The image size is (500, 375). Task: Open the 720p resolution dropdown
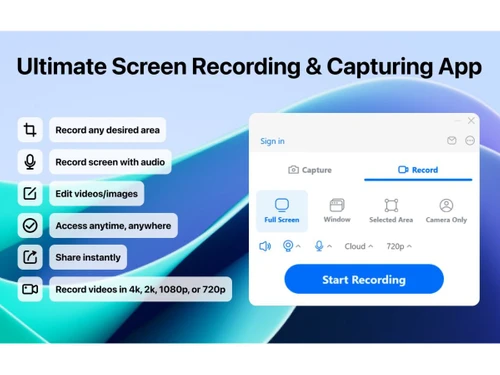399,246
